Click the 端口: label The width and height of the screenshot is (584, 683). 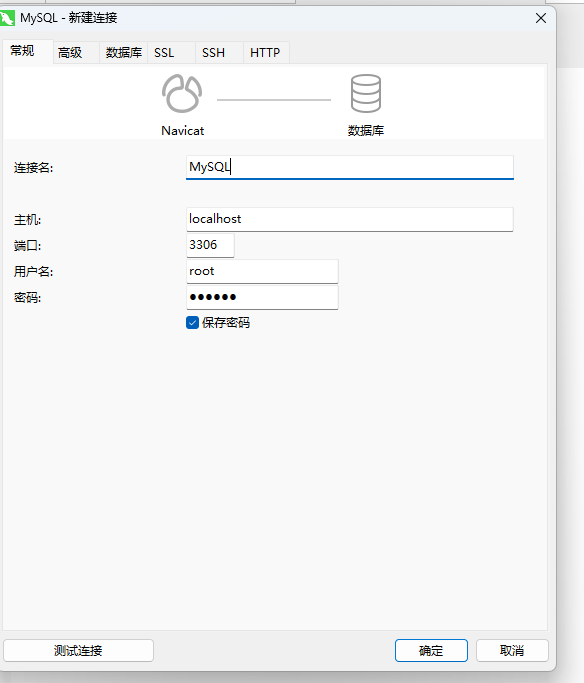click(27, 246)
